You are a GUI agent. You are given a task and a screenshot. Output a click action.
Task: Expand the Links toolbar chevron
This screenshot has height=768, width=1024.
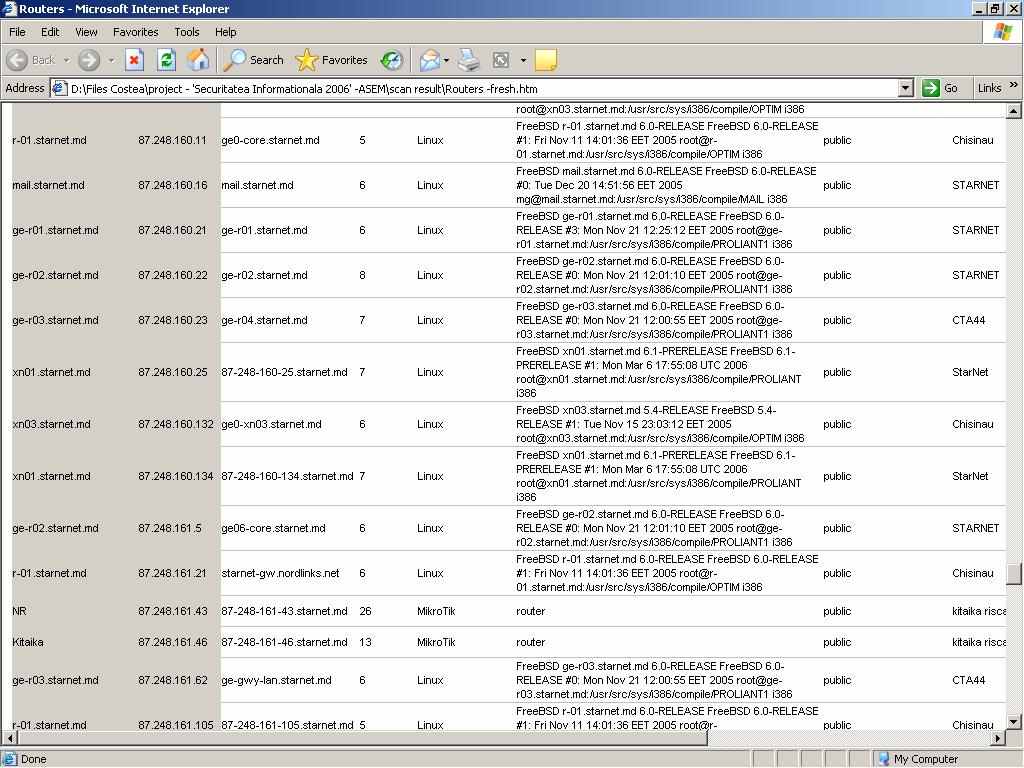tap(1014, 85)
